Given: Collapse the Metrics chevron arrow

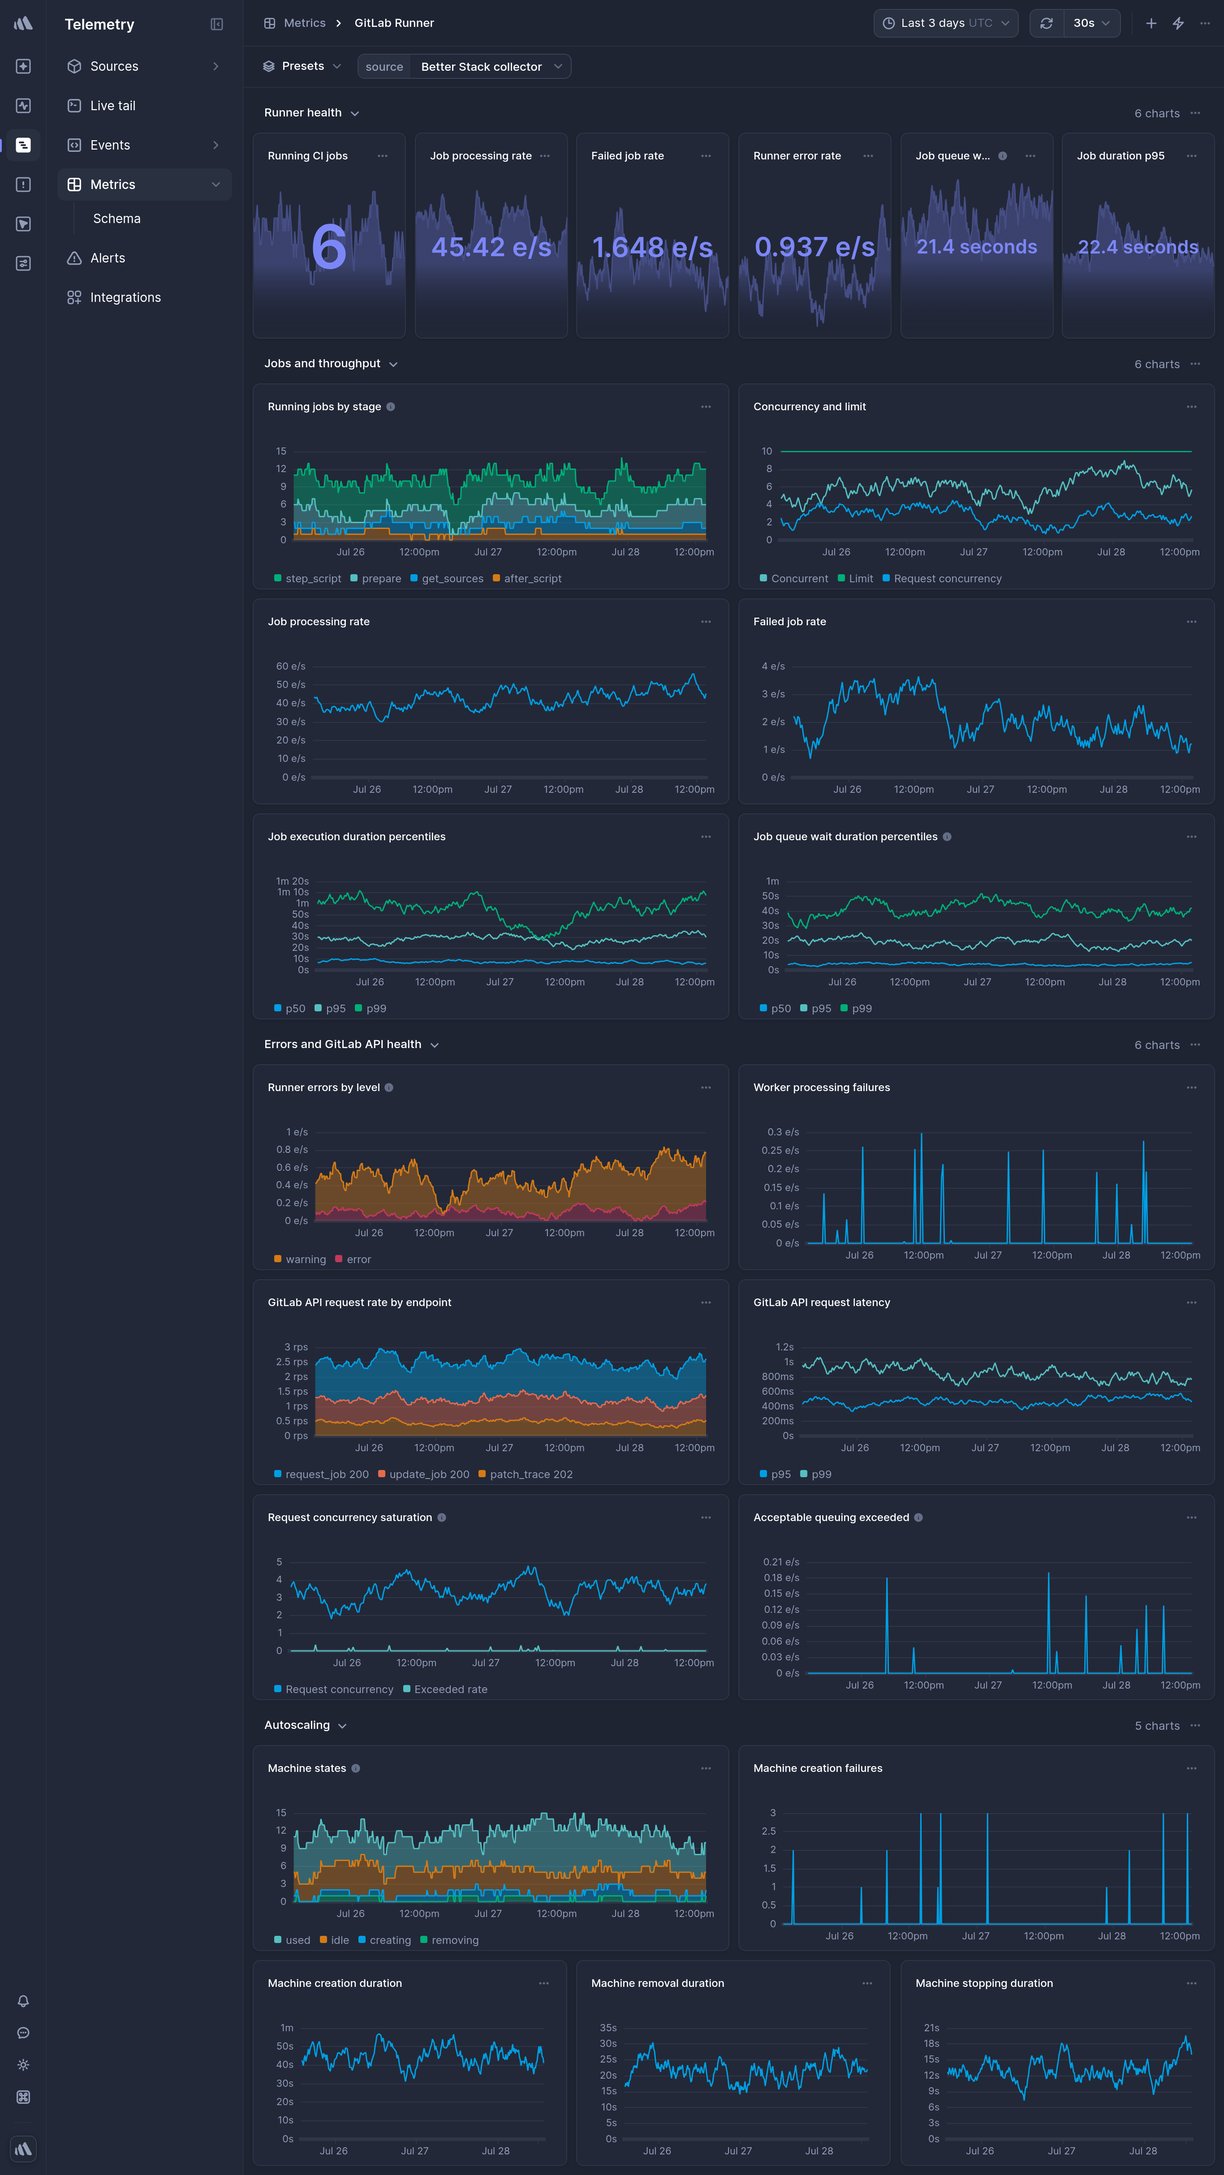Looking at the screenshot, I should [216, 184].
